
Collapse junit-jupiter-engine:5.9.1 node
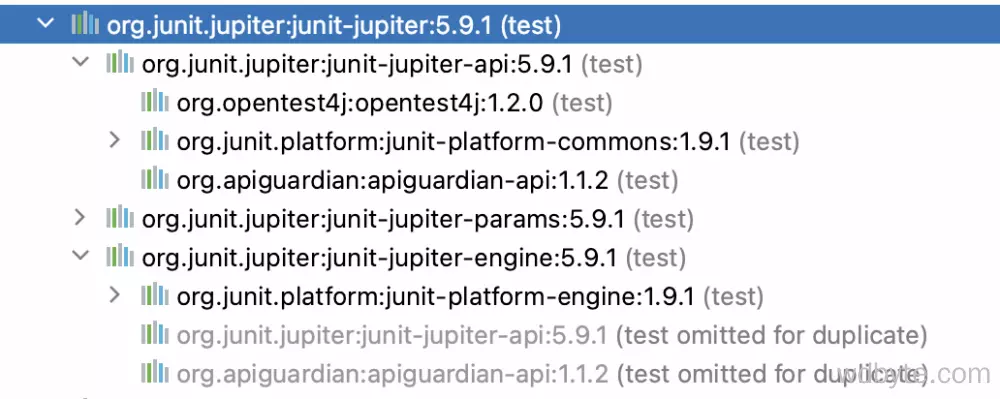point(80,256)
